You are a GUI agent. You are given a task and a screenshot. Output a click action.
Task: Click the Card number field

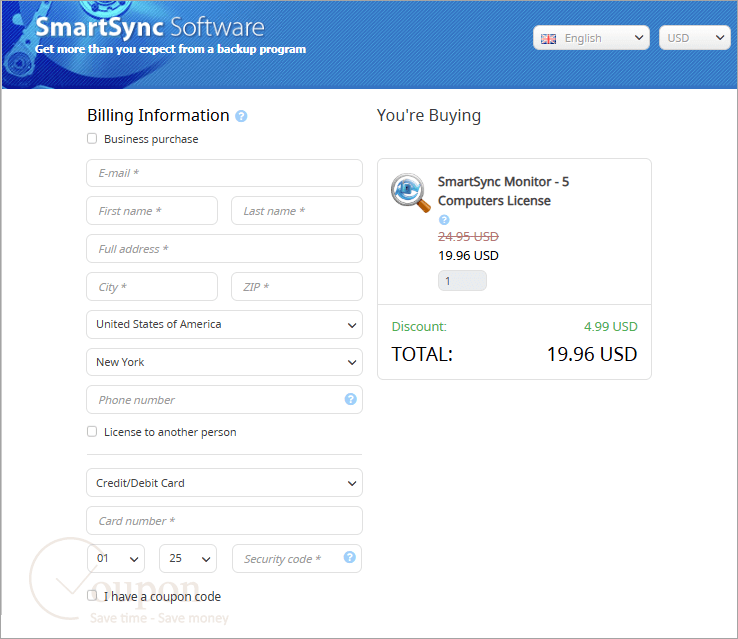[x=225, y=520]
